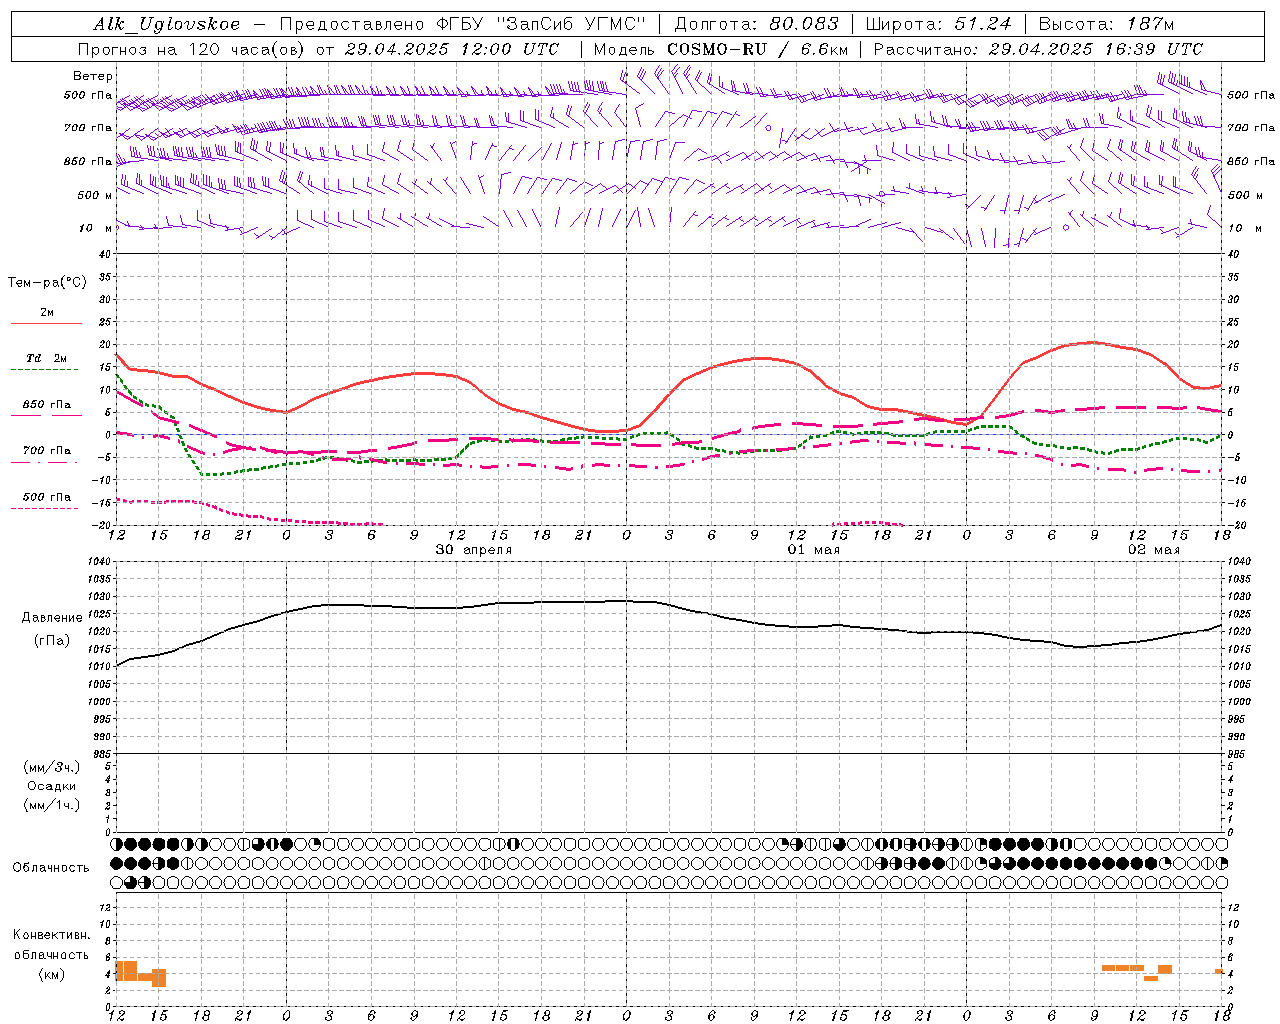Click the 'Td 2м' dew point legend entry
The width and height of the screenshot is (1280, 1024).
pyautogui.click(x=47, y=358)
